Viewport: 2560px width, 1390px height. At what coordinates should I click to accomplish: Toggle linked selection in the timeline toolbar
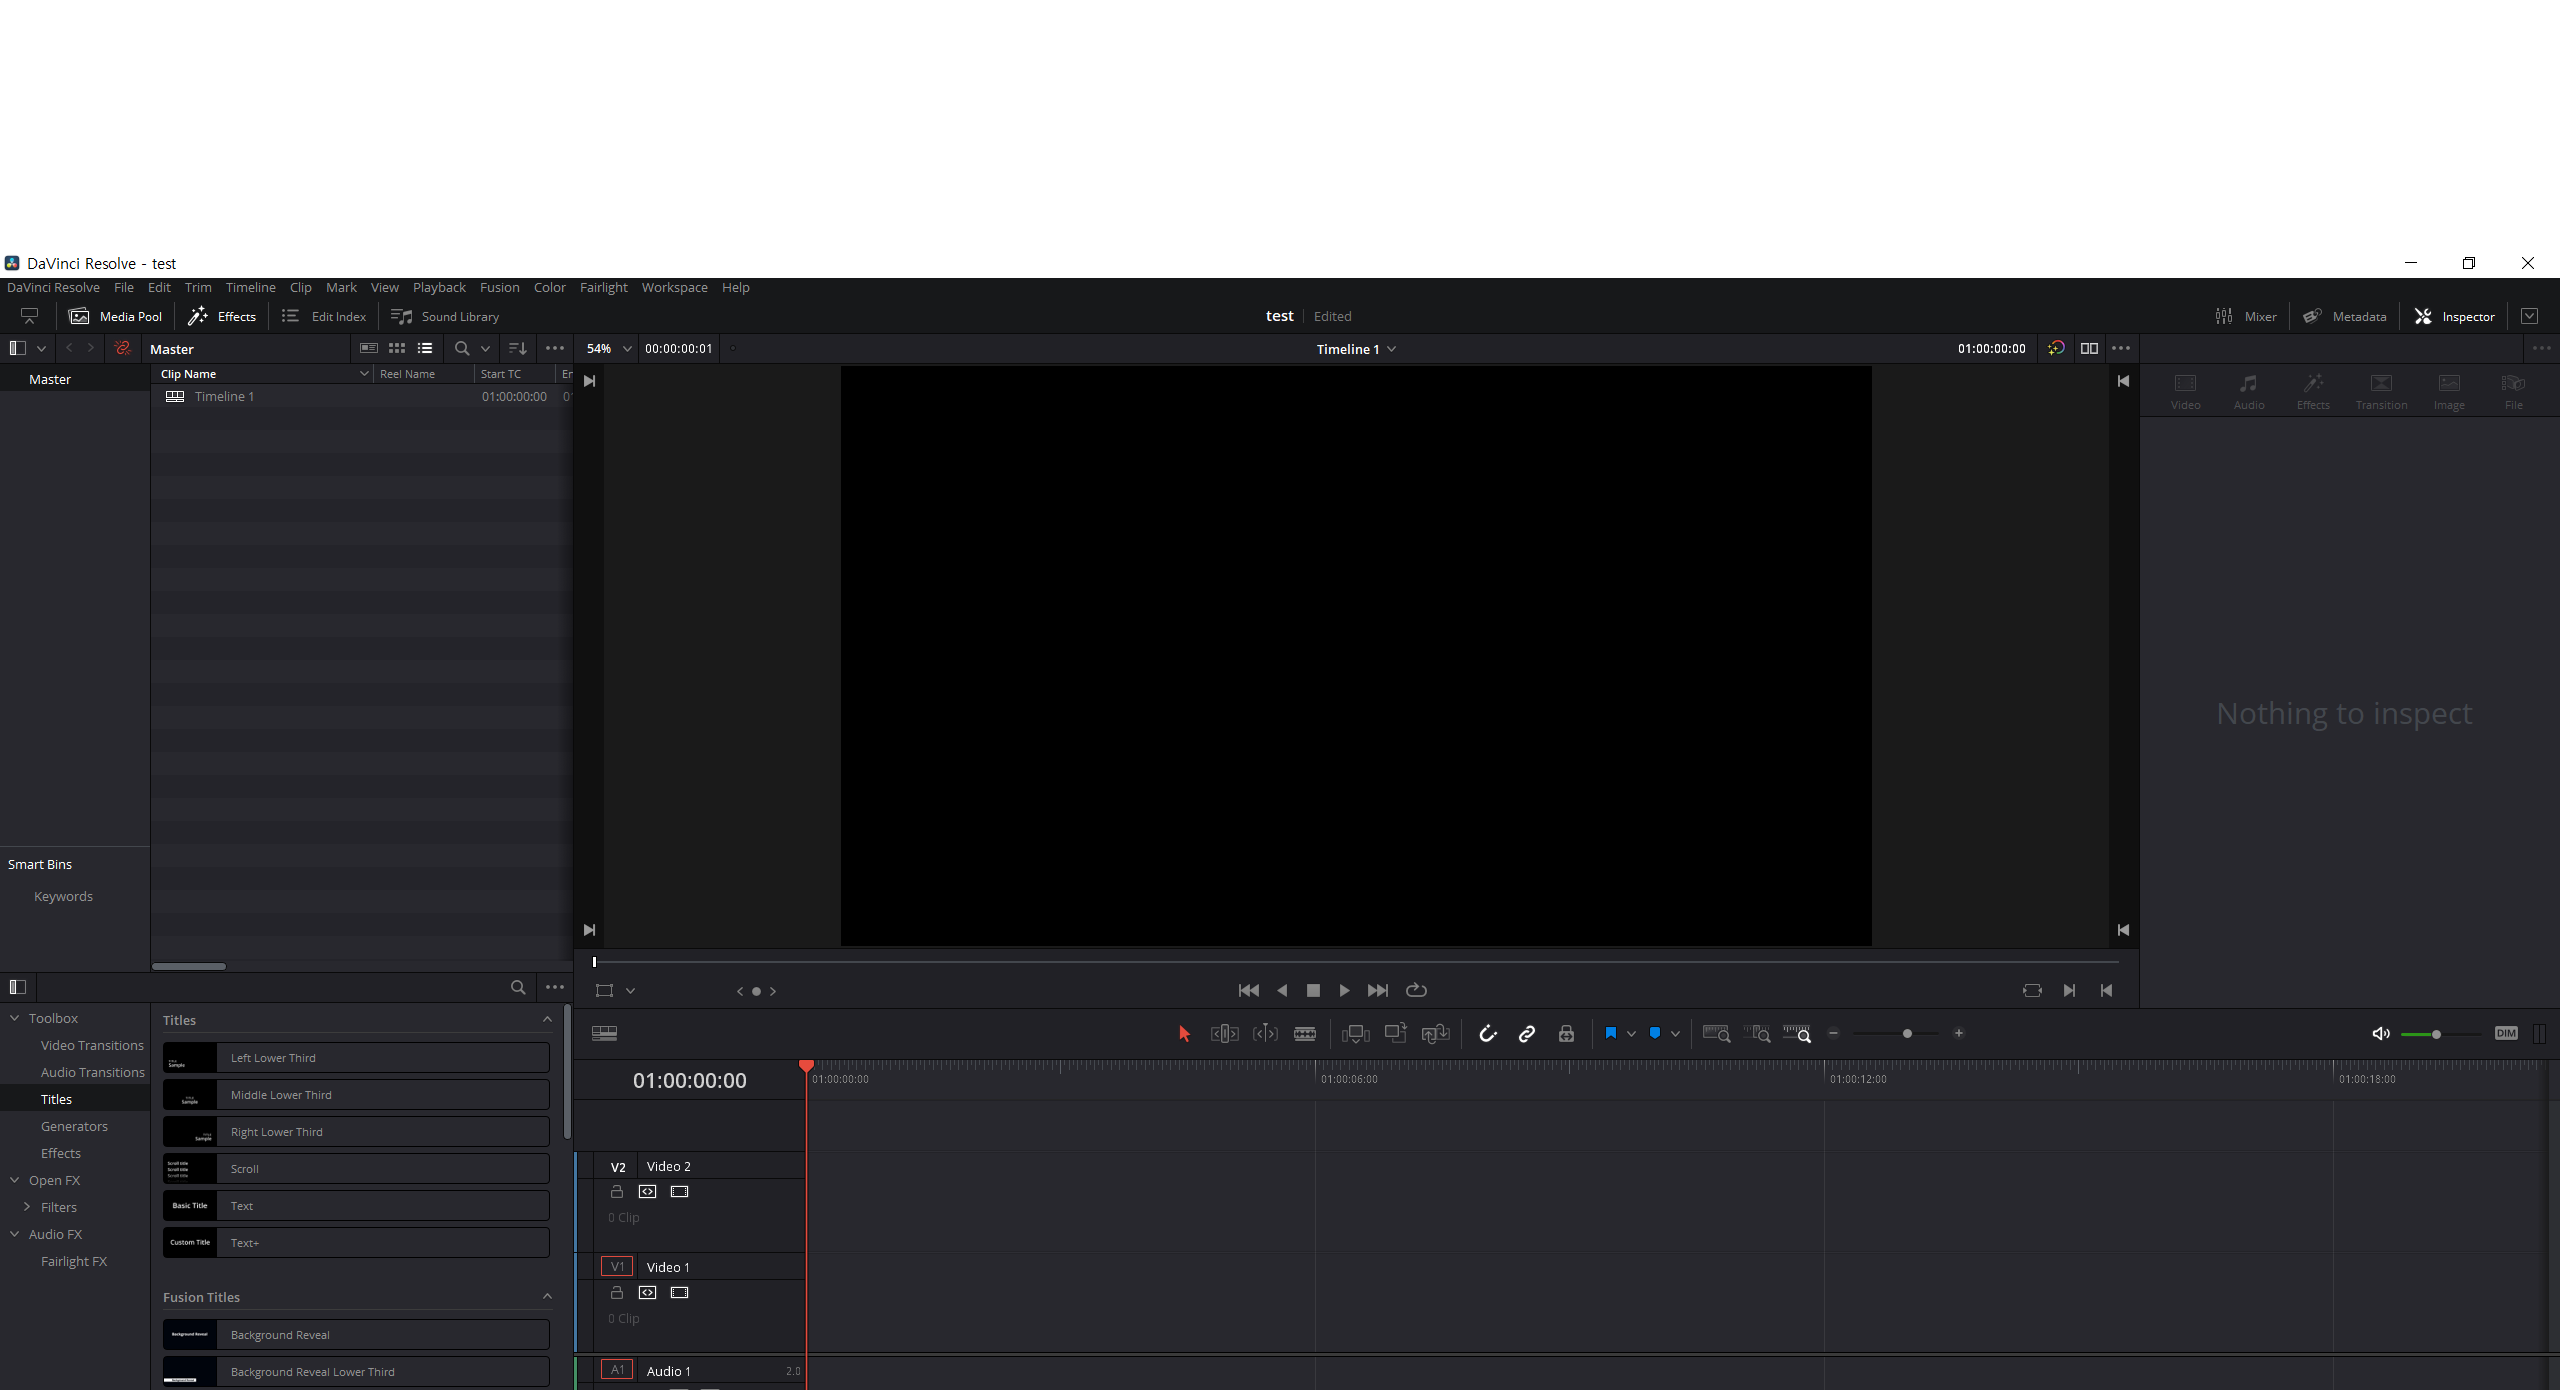tap(1526, 1033)
